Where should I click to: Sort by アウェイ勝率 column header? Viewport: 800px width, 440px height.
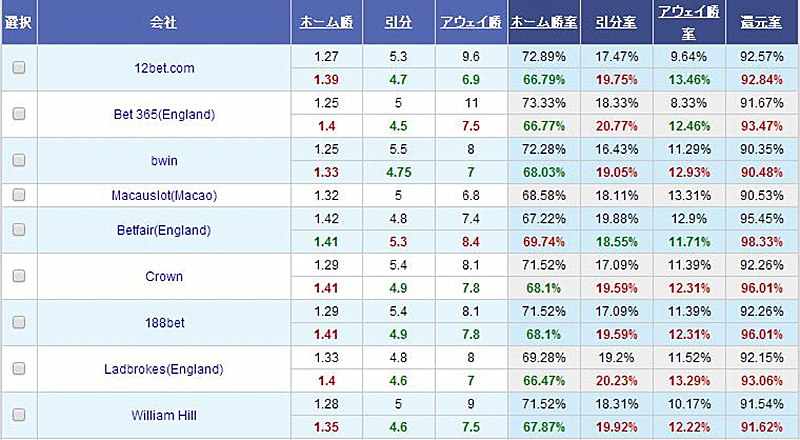pyautogui.click(x=689, y=22)
